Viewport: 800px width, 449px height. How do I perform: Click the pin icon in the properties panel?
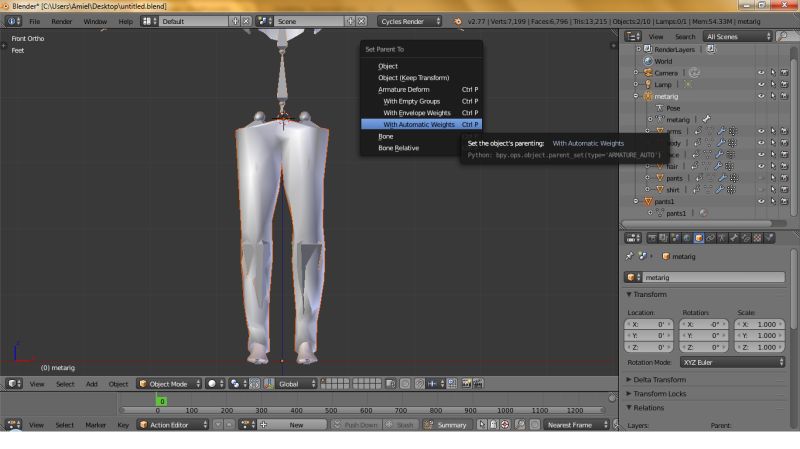[629, 256]
